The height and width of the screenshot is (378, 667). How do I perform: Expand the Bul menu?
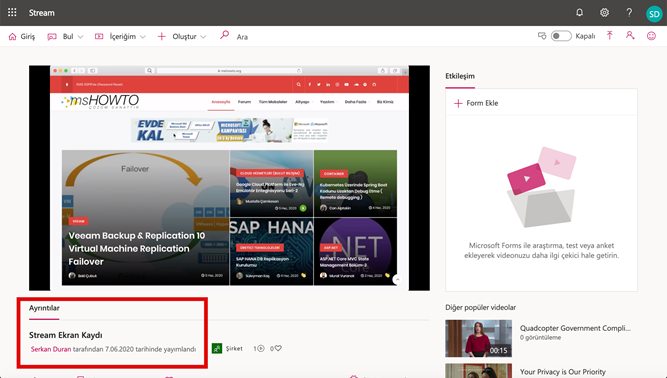coord(65,37)
